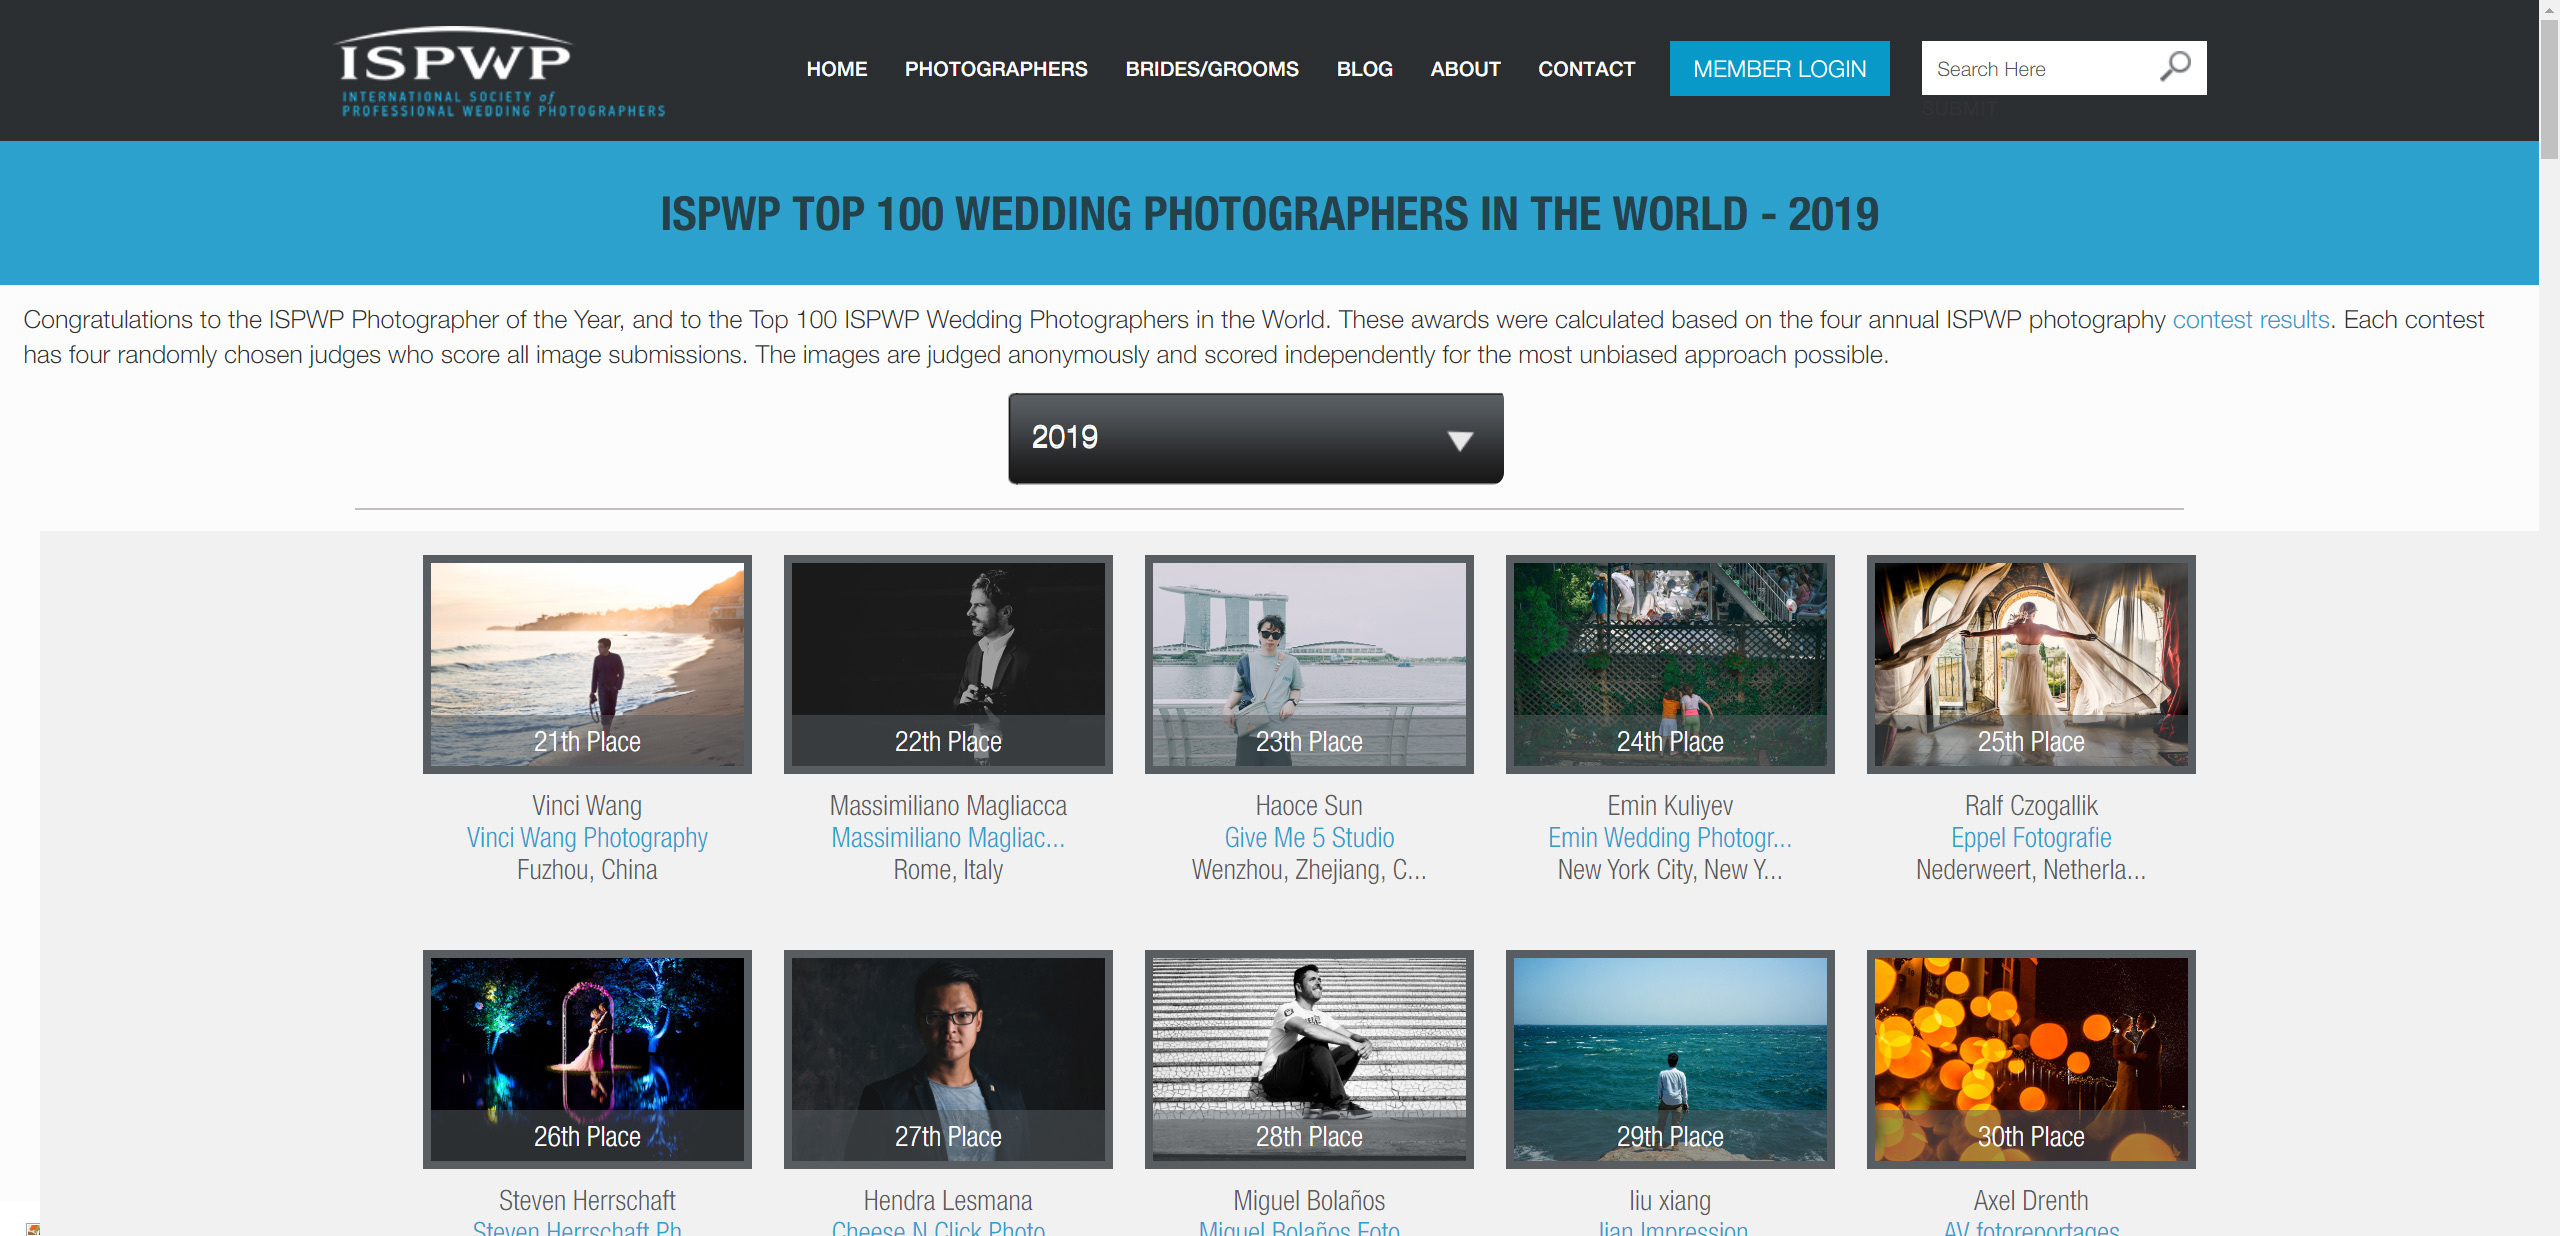The height and width of the screenshot is (1236, 2560).
Task: Go to the Brides/Grooms menu
Action: click(x=1211, y=69)
